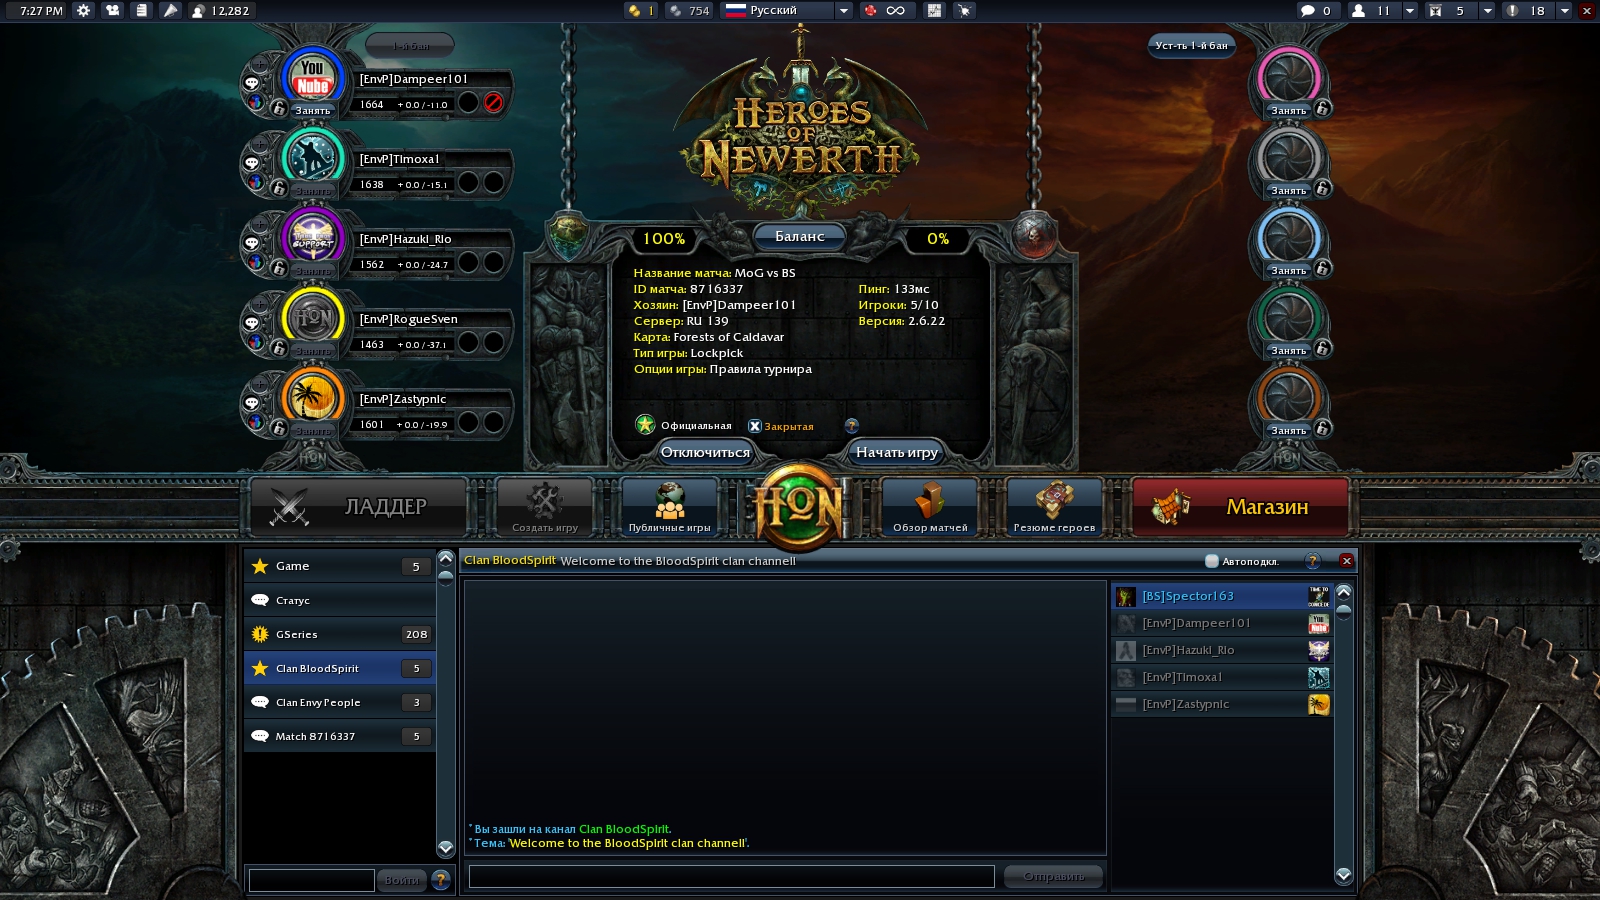This screenshot has width=1600, height=900.
Task: Open Public Games (Публичные игры) icon
Action: [670, 506]
